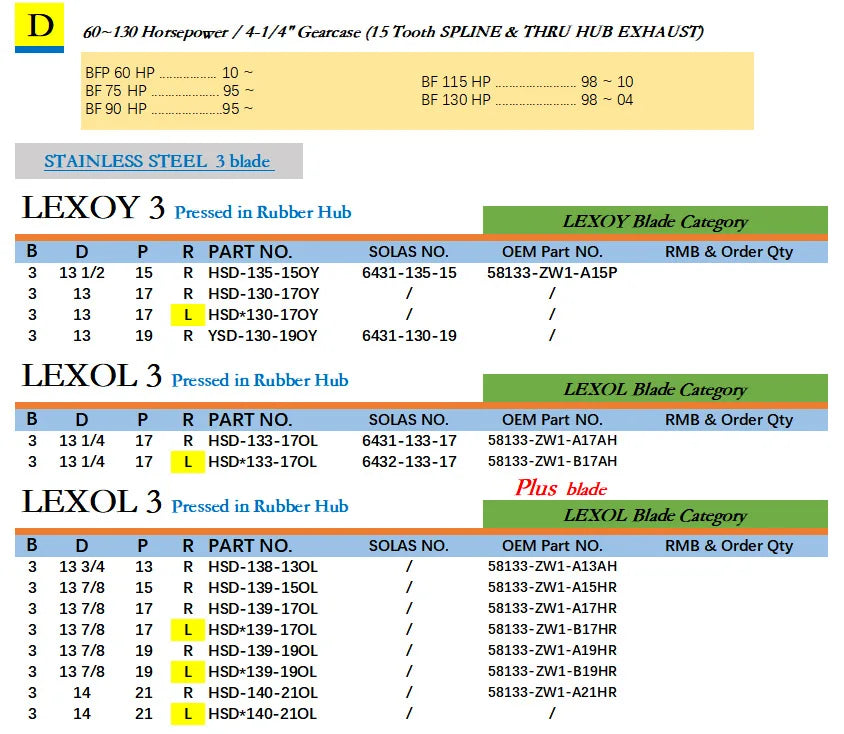Select part number HSD*140-21OL
The height and width of the screenshot is (734, 844).
(263, 714)
